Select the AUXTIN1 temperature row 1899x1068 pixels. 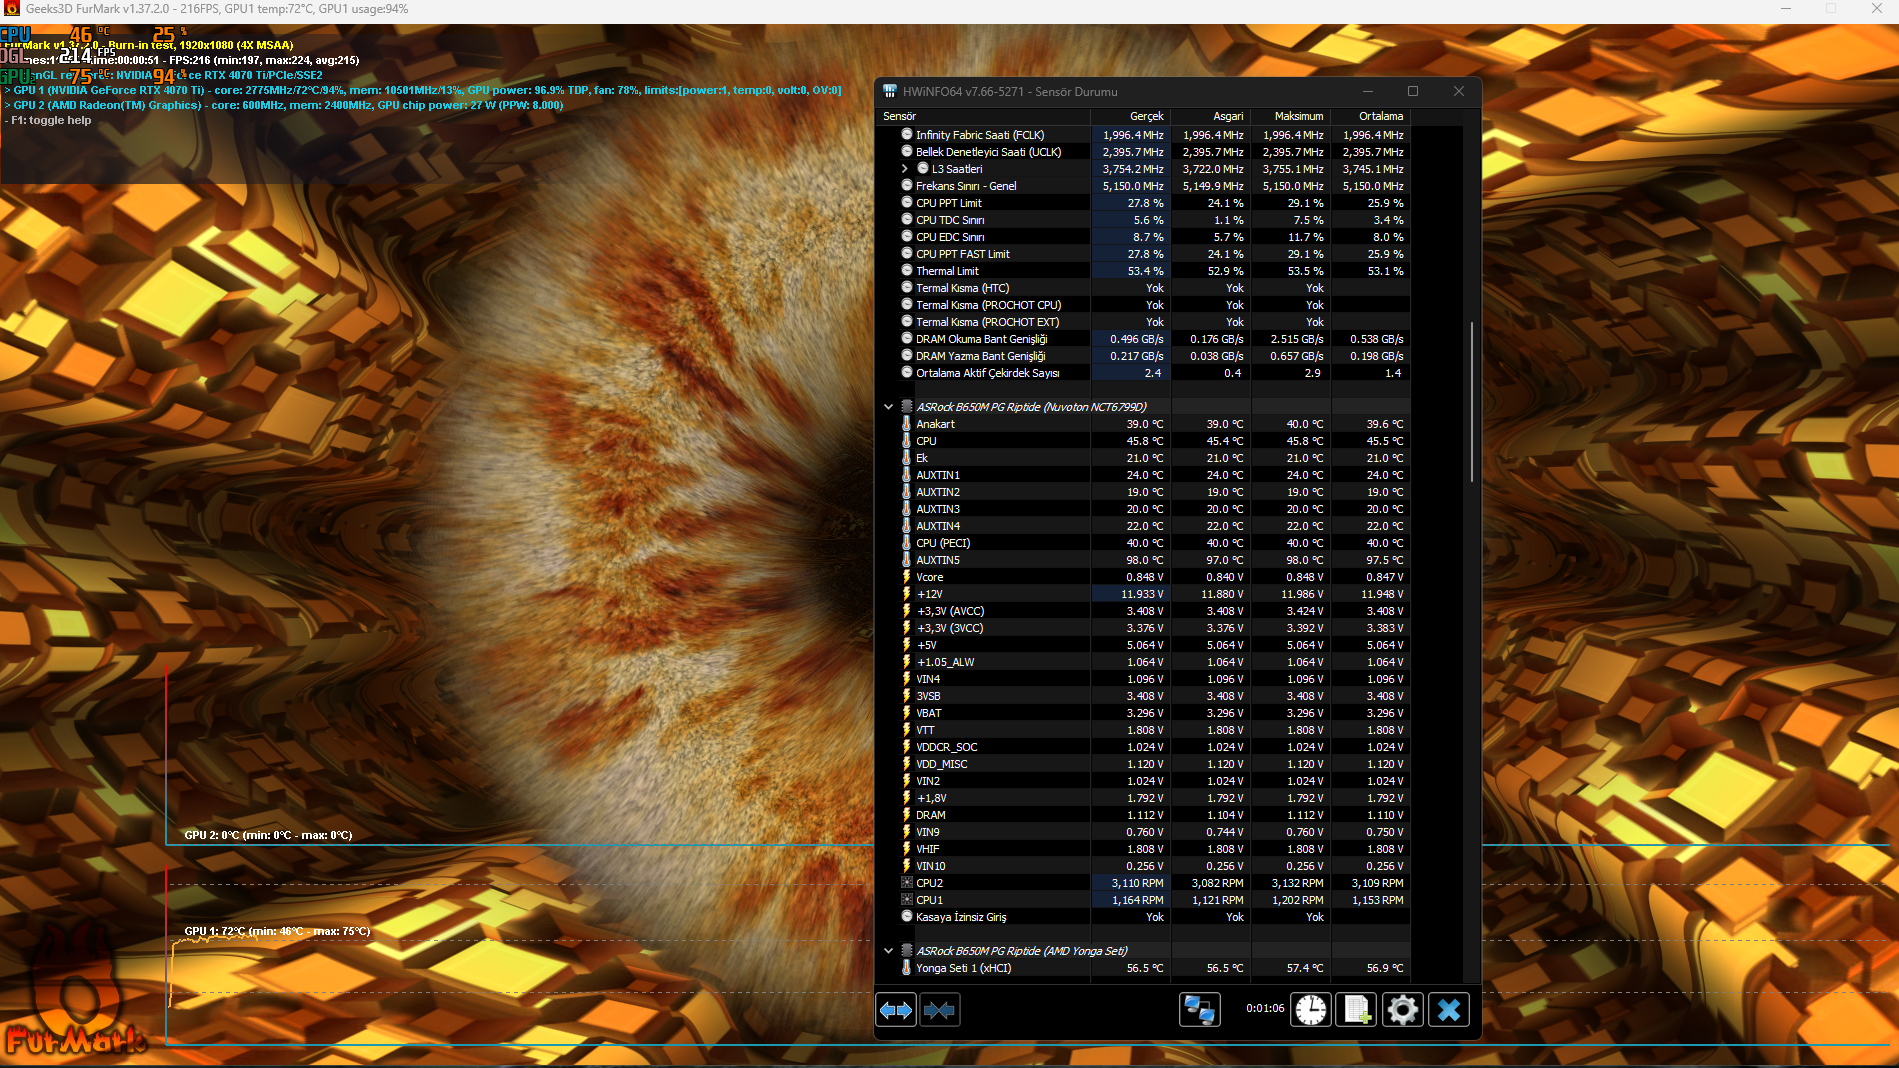(1143, 475)
